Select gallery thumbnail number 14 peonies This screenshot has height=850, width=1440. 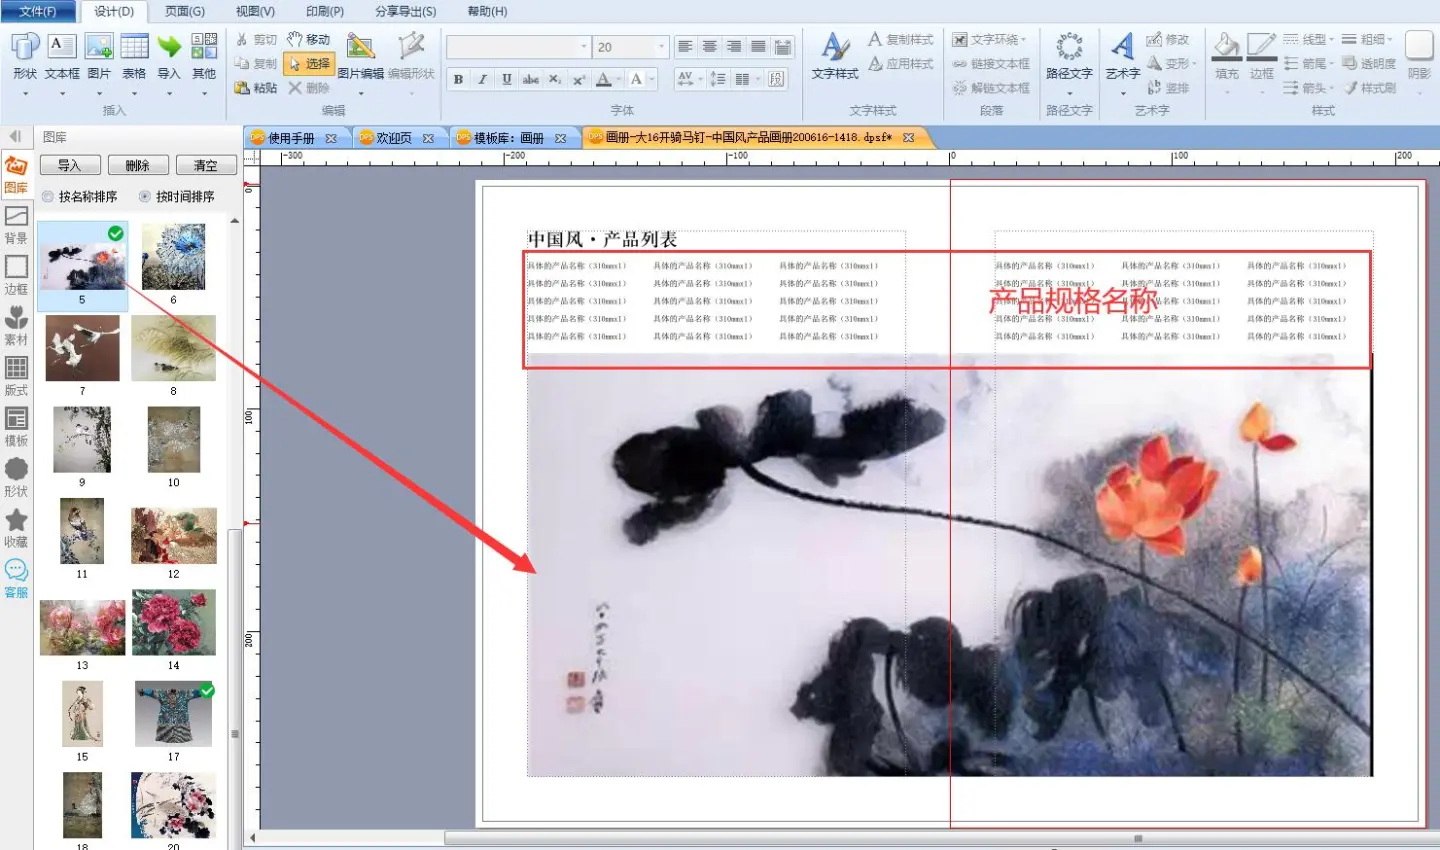pos(173,622)
